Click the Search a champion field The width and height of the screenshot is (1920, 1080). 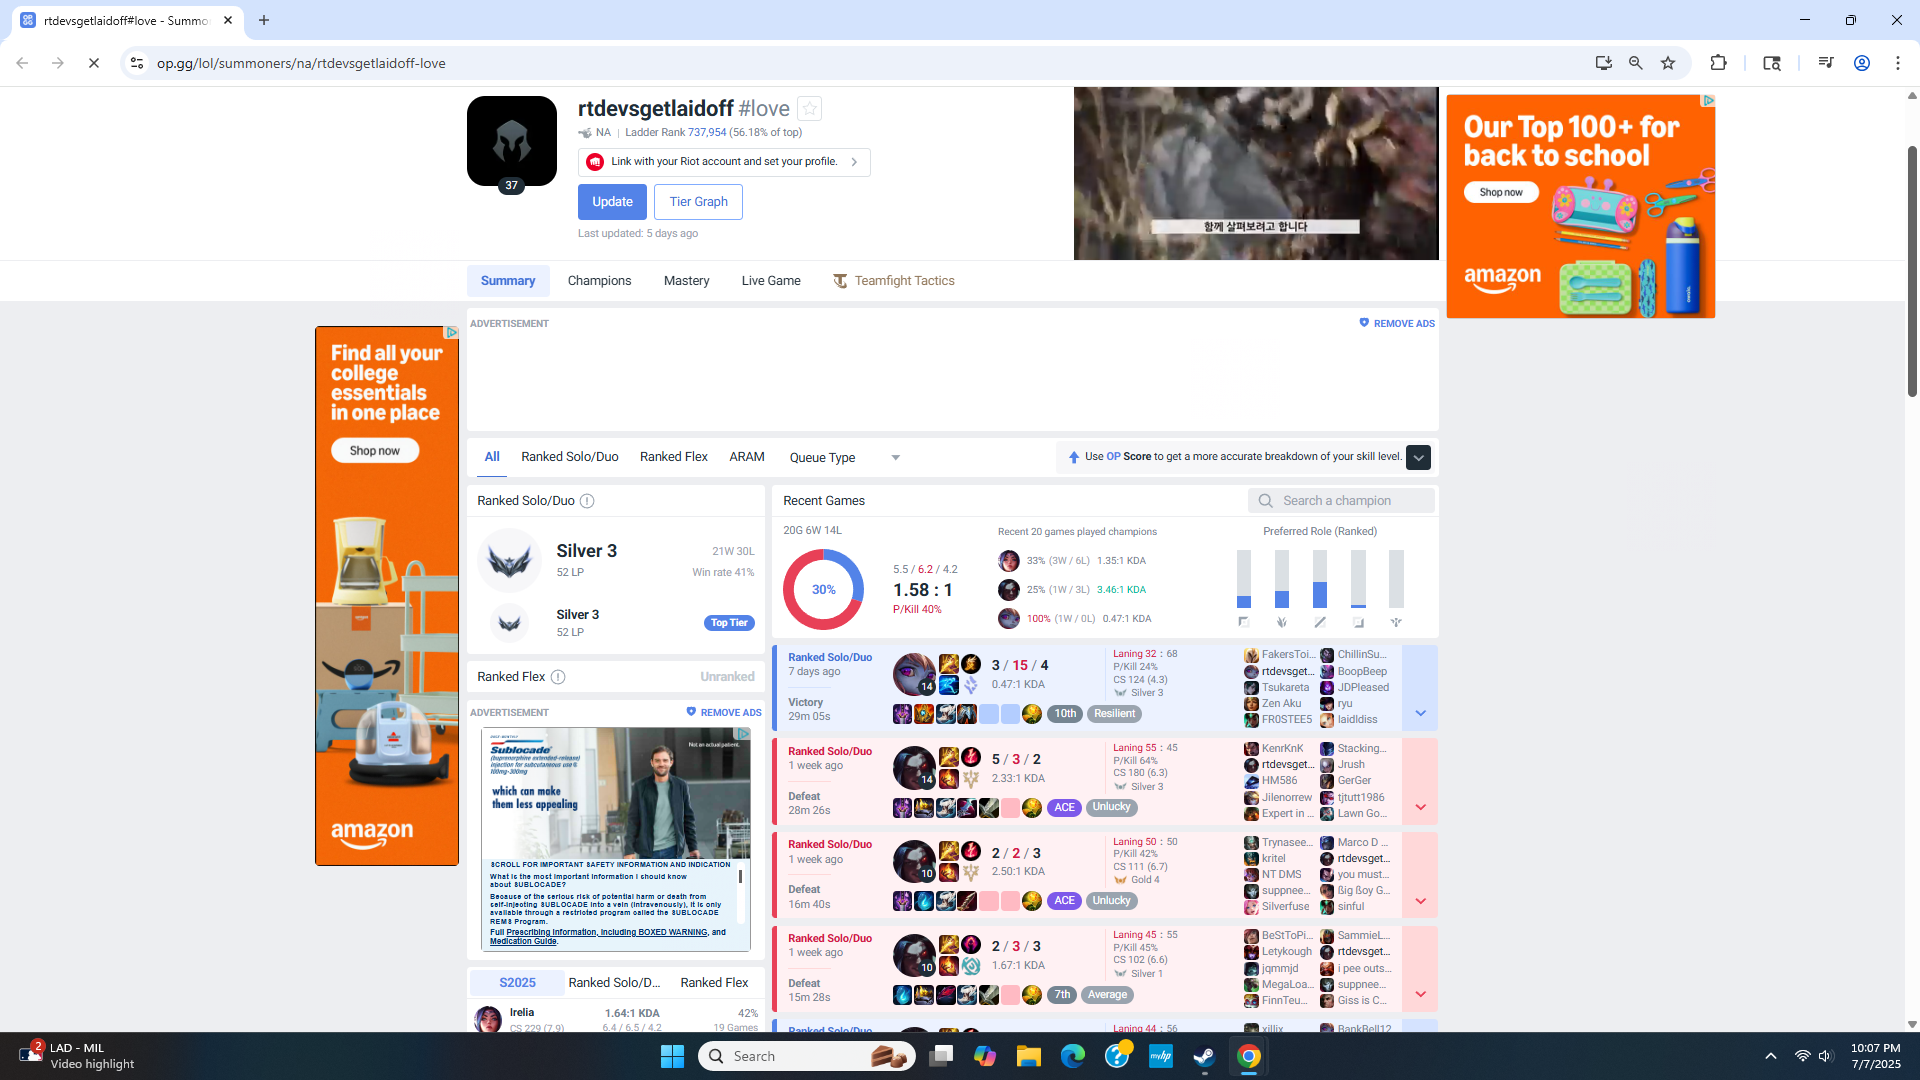pyautogui.click(x=1341, y=501)
